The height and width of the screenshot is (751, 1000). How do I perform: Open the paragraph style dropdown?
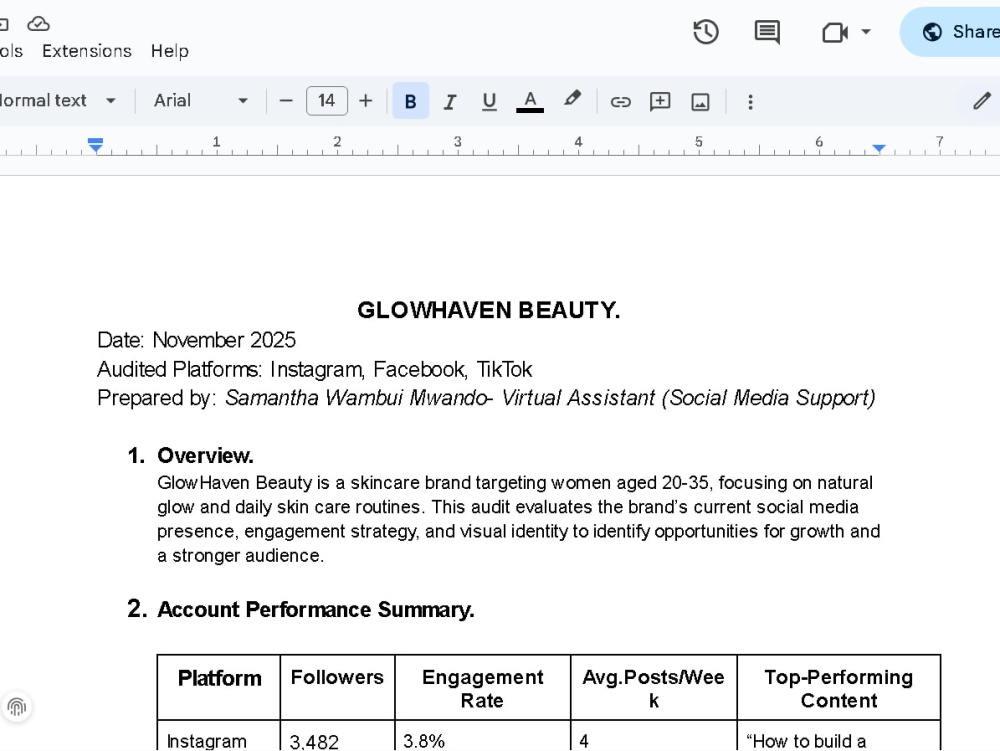click(59, 101)
